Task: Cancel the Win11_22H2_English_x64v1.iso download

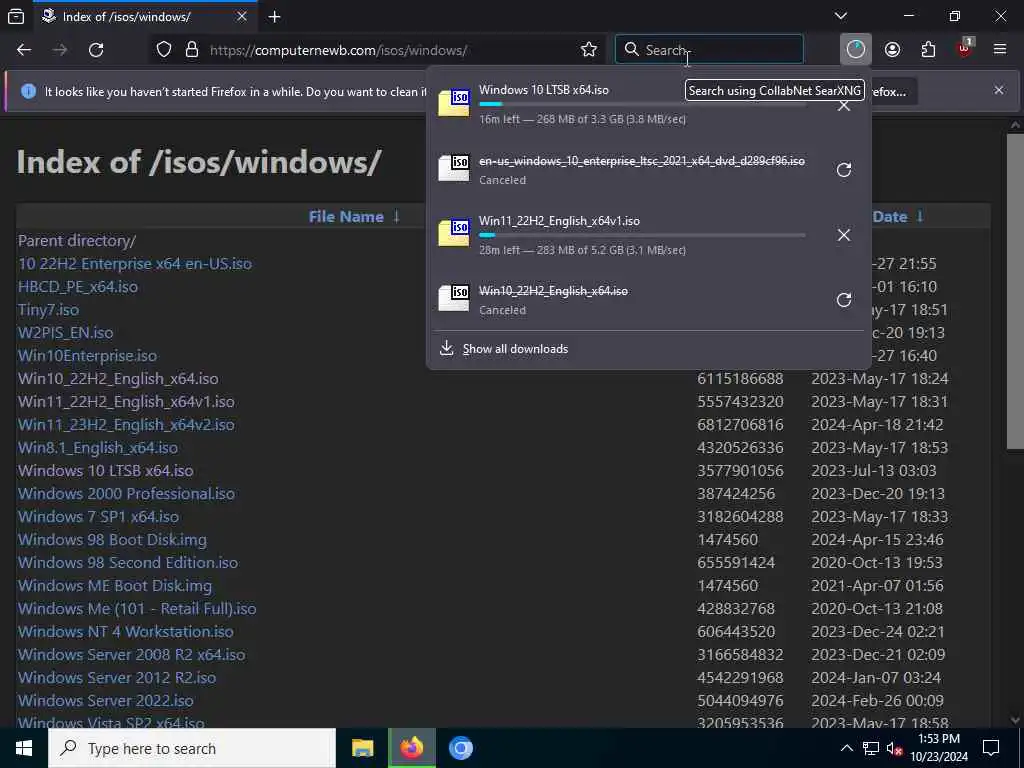Action: [x=844, y=235]
